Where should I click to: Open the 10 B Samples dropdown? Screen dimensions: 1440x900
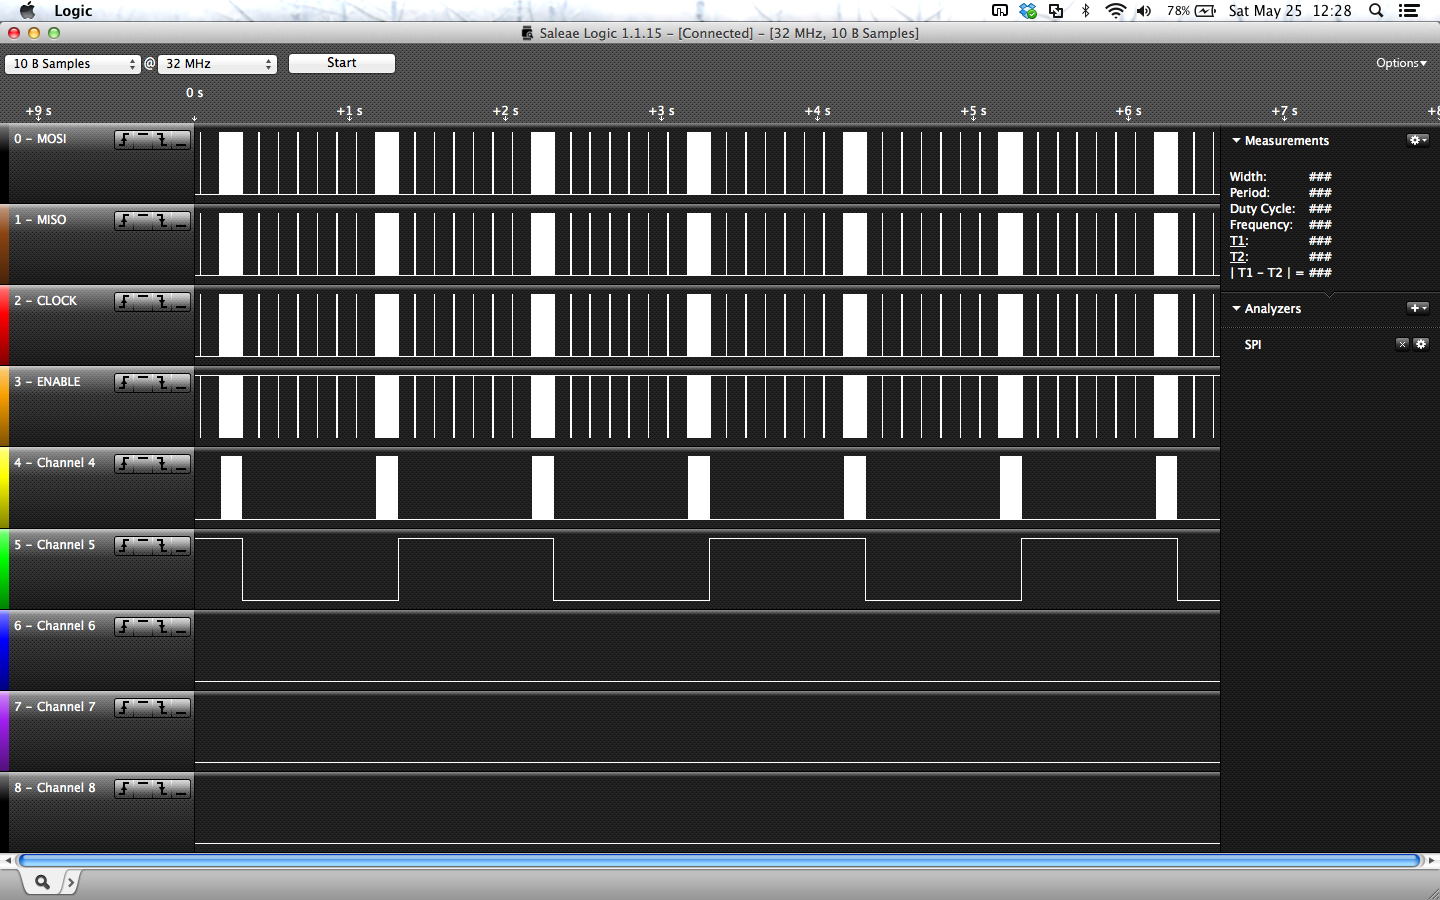pyautogui.click(x=72, y=64)
